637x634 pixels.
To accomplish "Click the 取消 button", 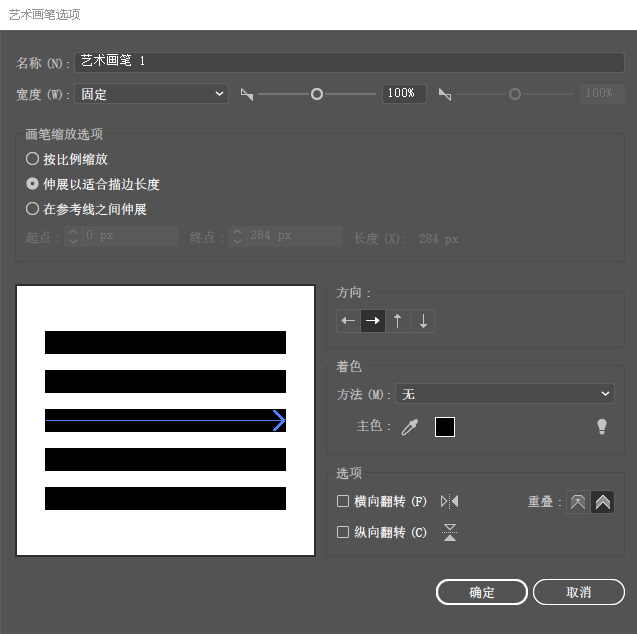I will click(x=578, y=592).
